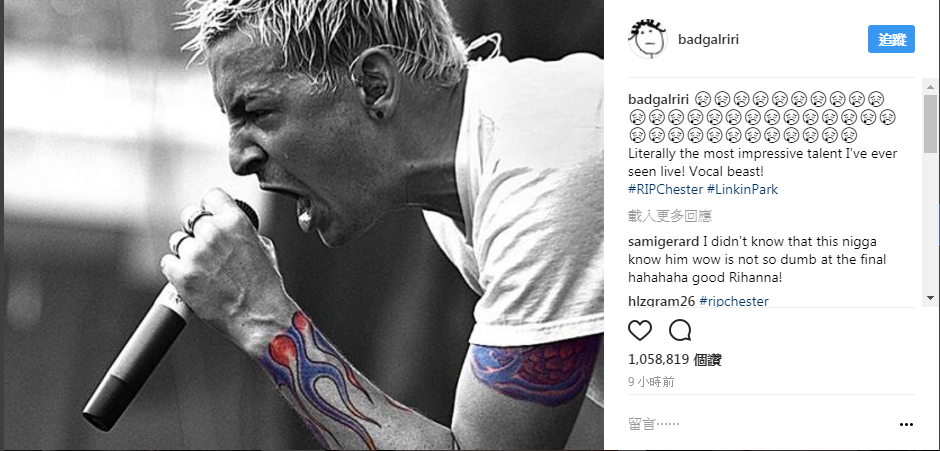Open the #RIPChester hashtag
The image size is (940, 451).
point(665,190)
